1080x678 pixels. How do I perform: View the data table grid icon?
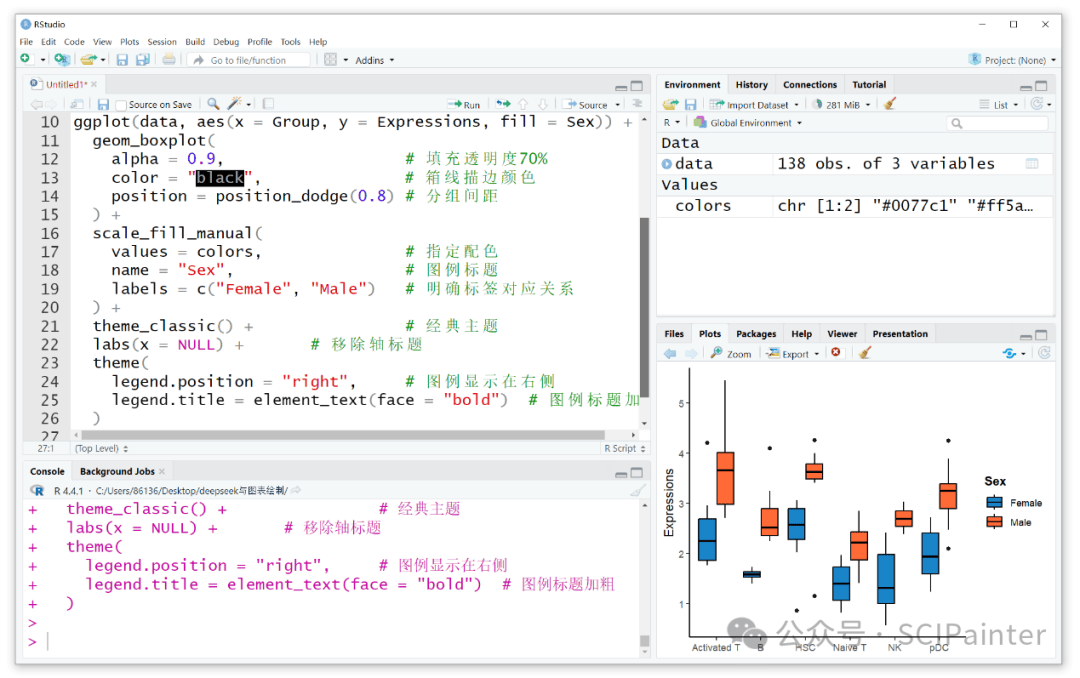pos(1032,163)
